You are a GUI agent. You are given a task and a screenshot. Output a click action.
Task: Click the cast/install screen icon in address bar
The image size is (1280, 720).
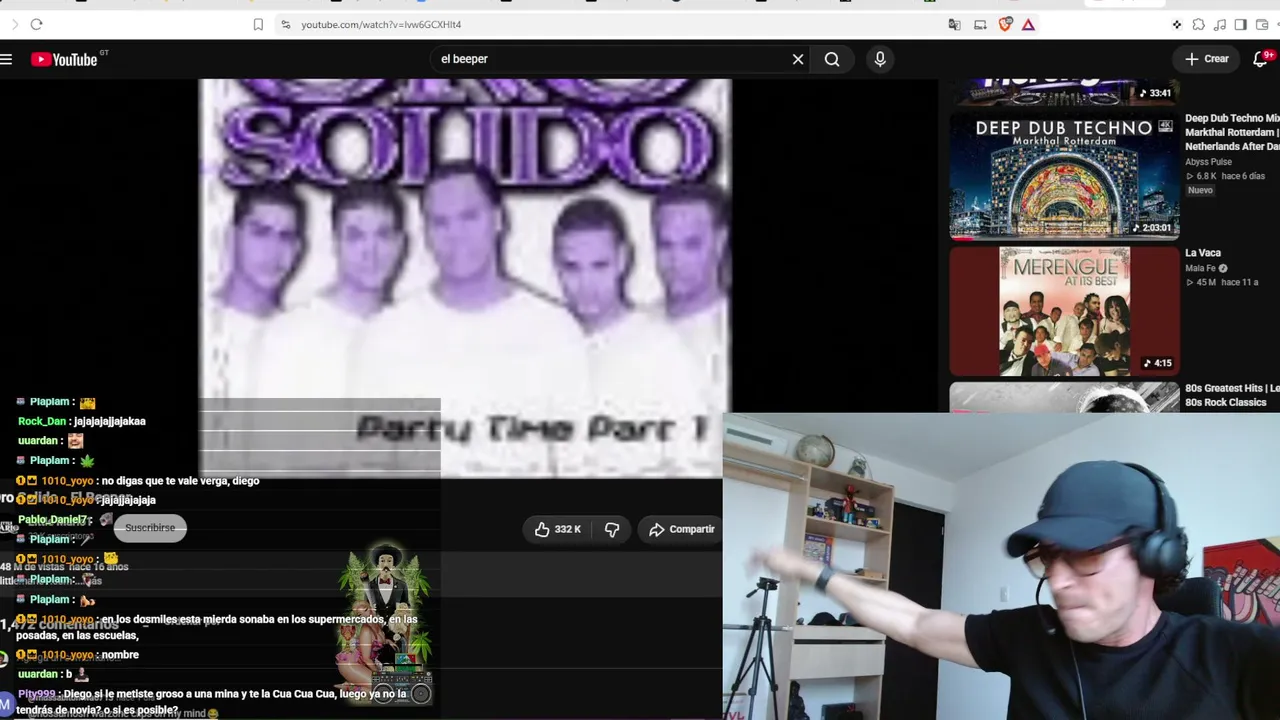(980, 24)
